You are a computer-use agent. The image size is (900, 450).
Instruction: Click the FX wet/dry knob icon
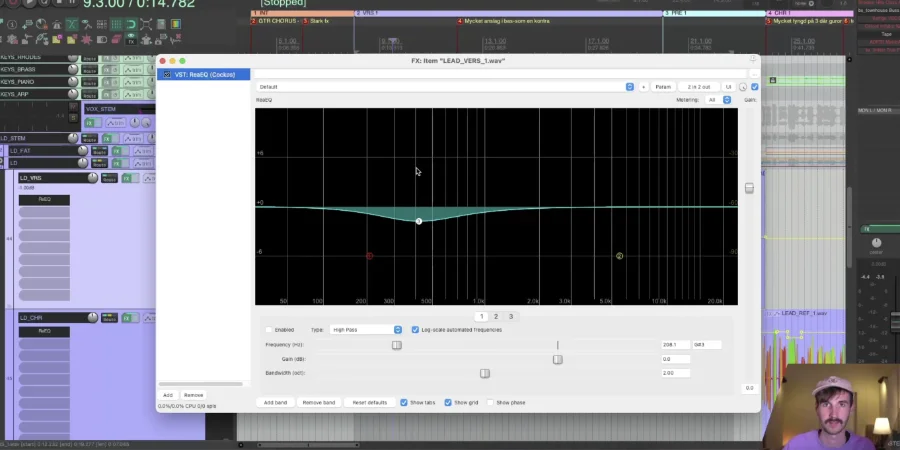click(743, 87)
